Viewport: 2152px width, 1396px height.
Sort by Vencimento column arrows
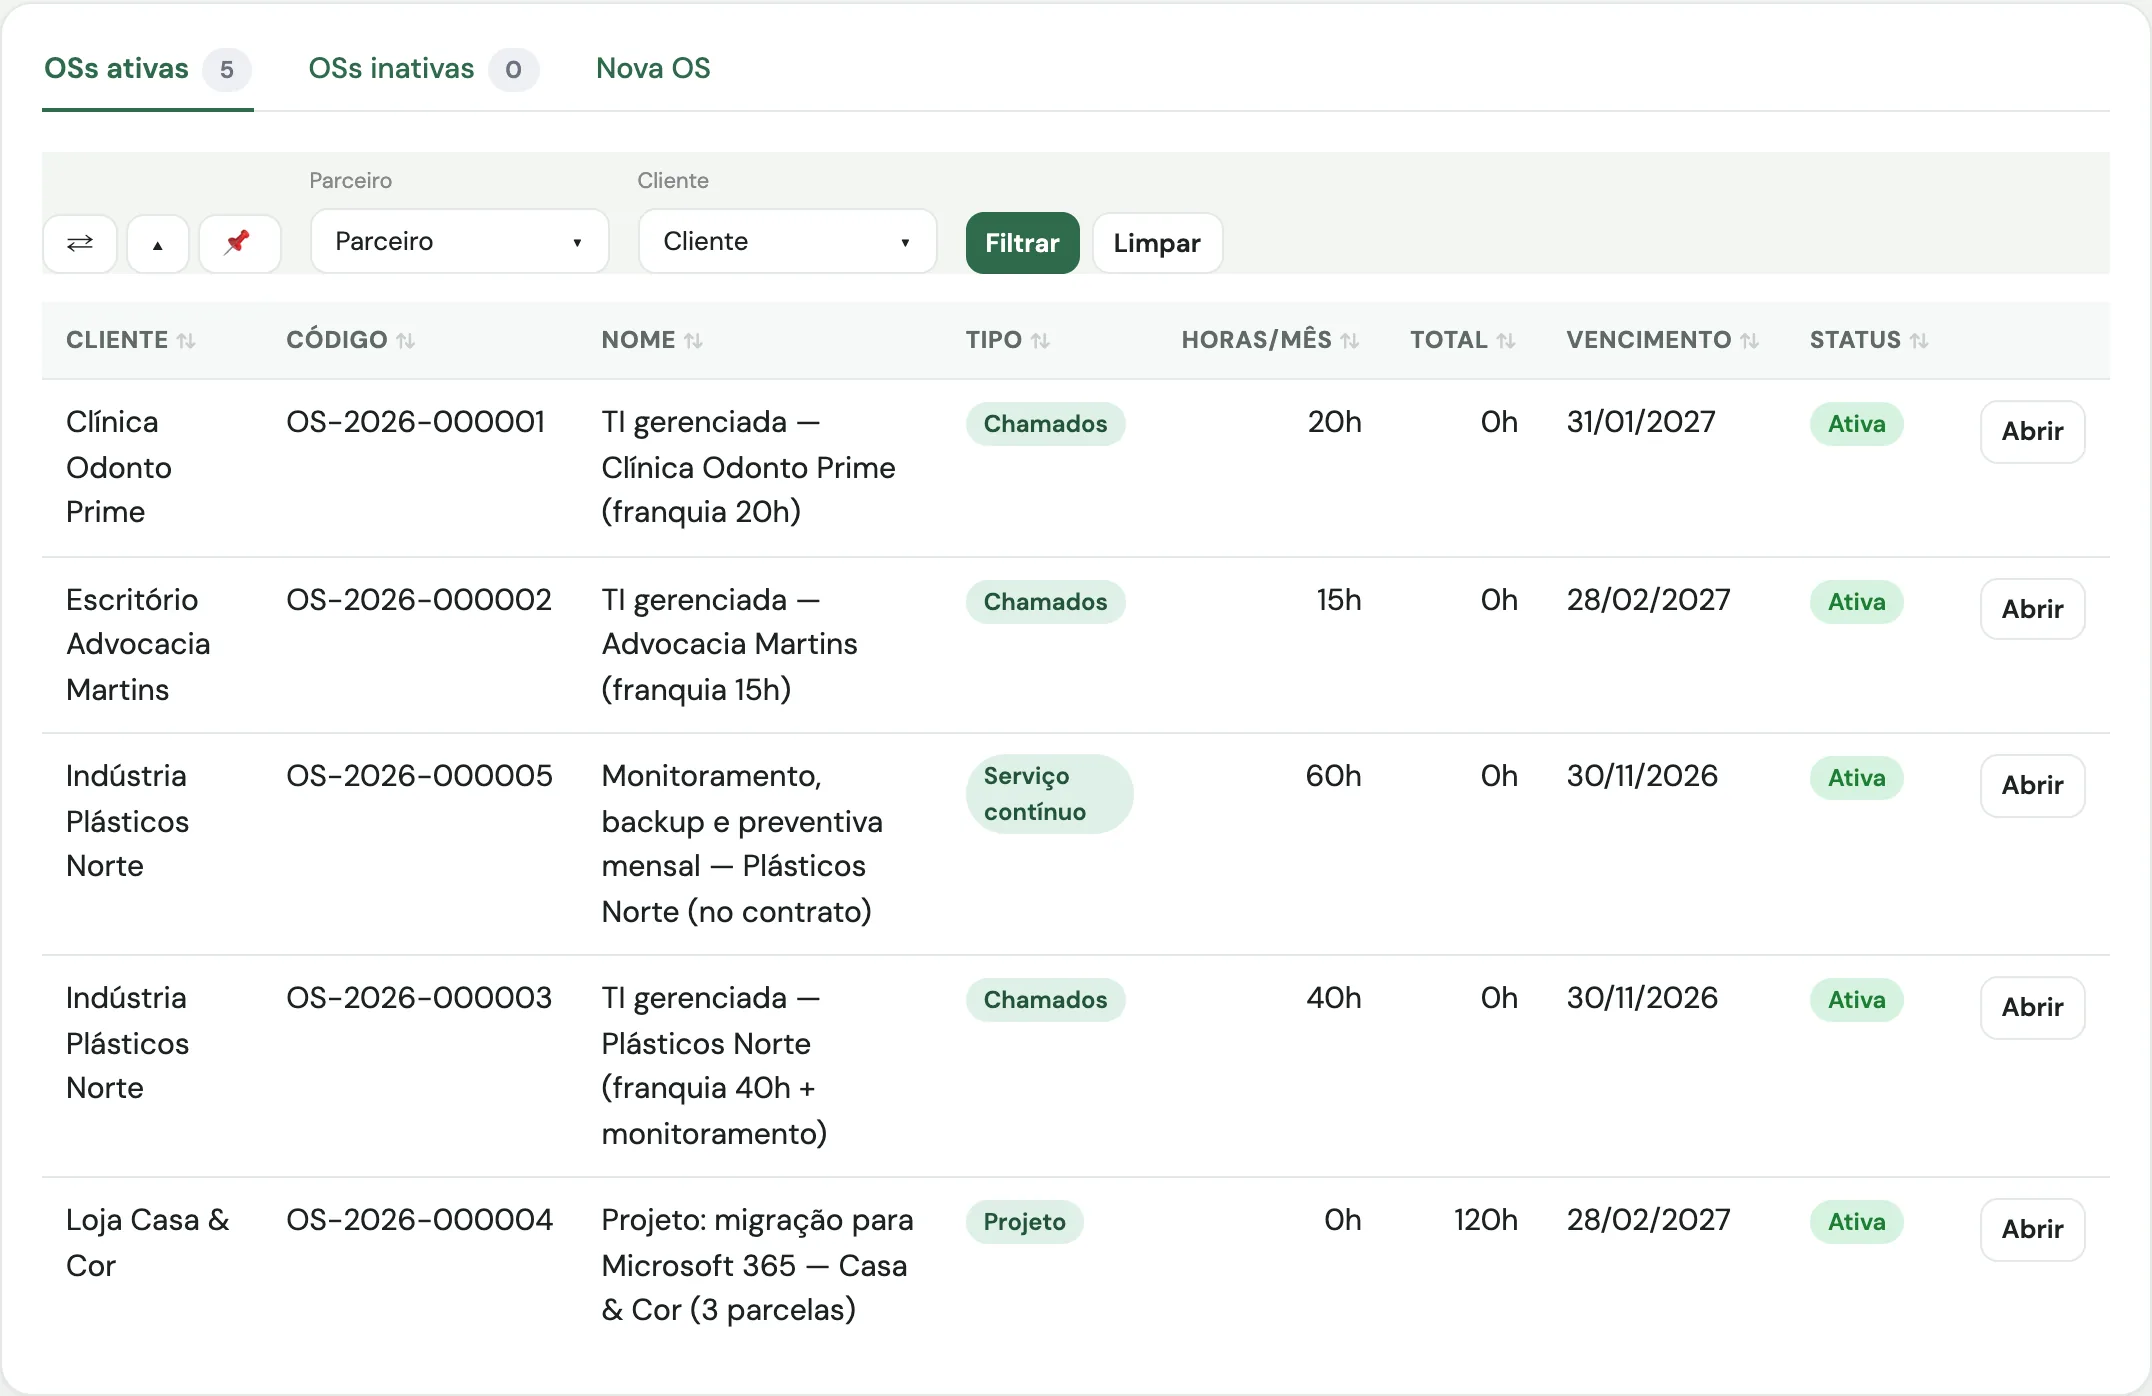[1749, 341]
